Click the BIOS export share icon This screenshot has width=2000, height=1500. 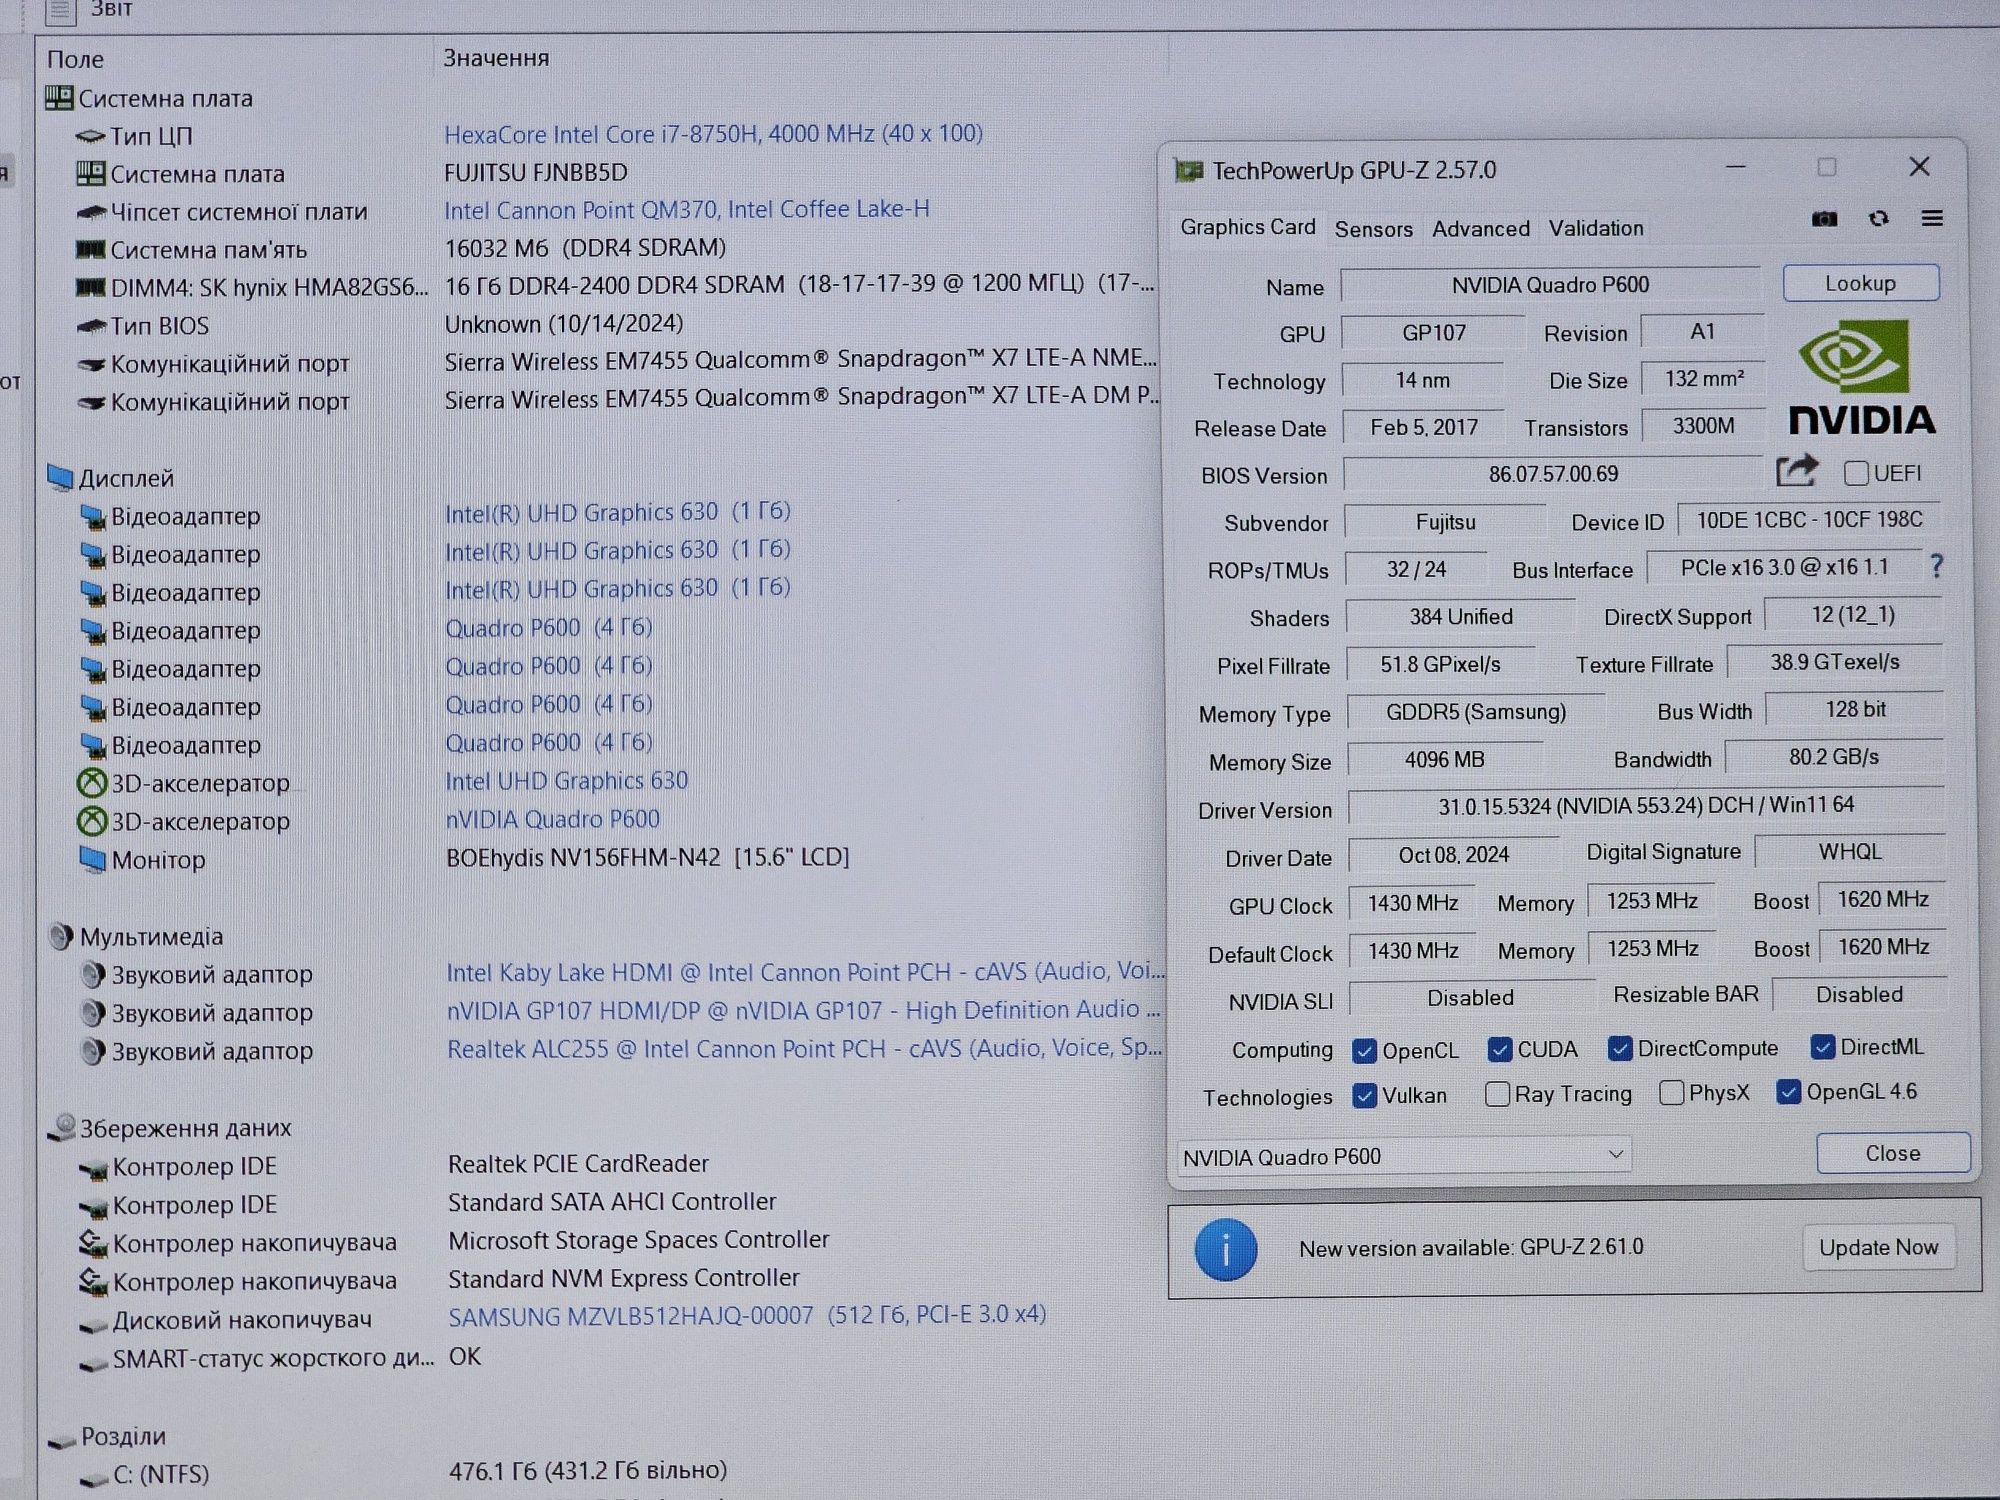1796,471
